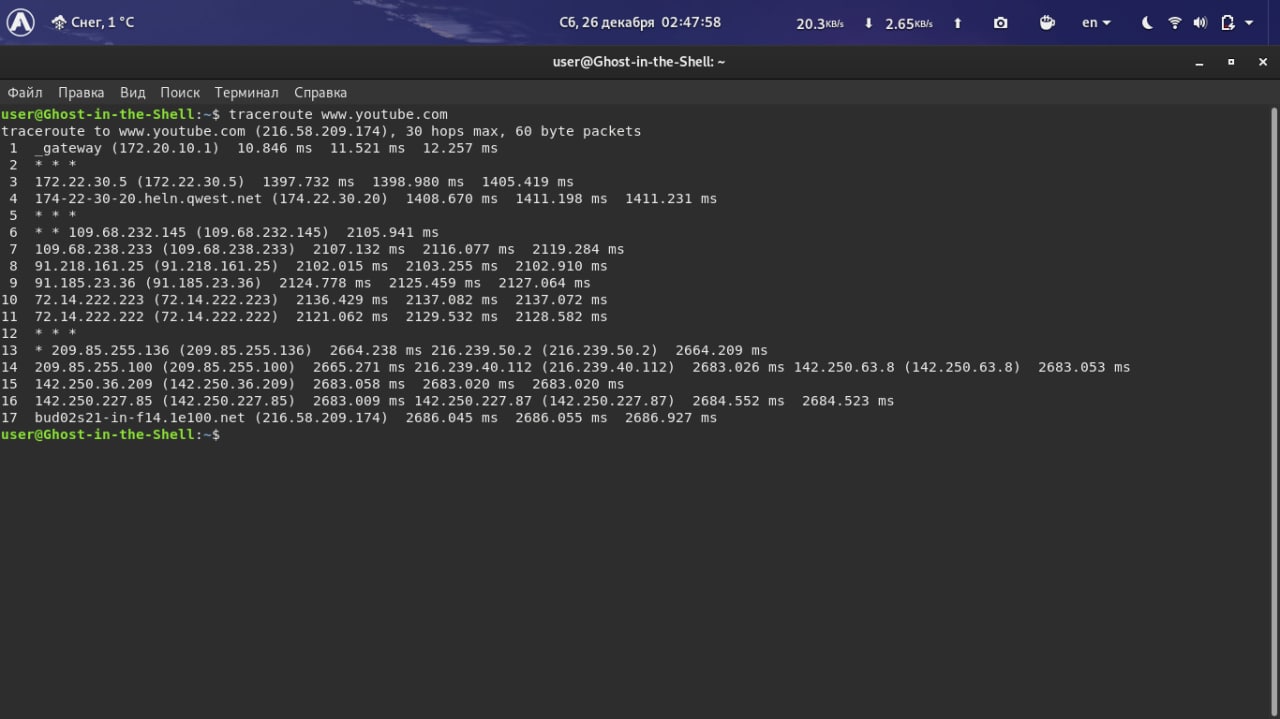This screenshot has width=1280, height=719.
Task: Click the text '91.218.161.25 (91.218.161.25)'
Action: pos(156,266)
